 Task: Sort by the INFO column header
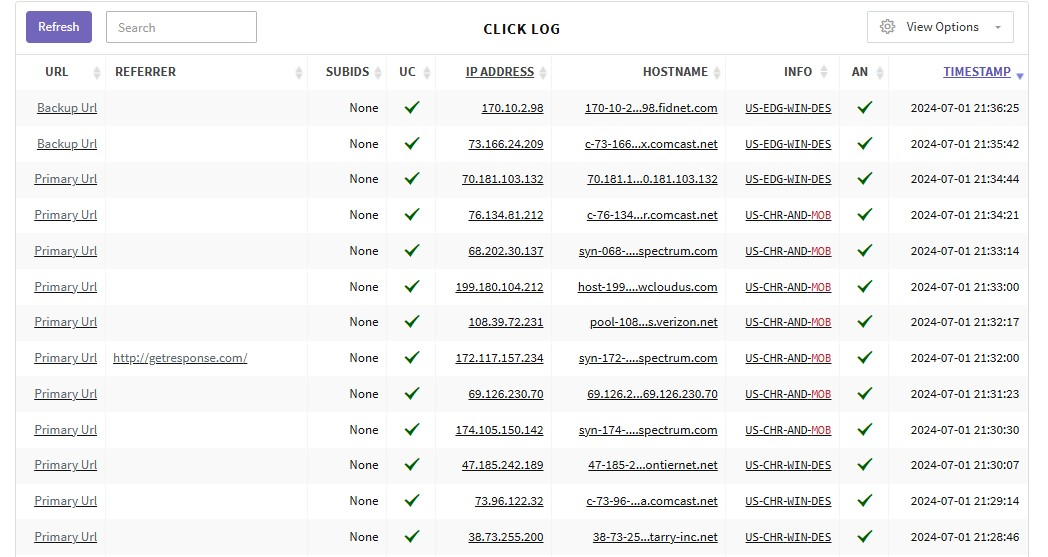(798, 72)
